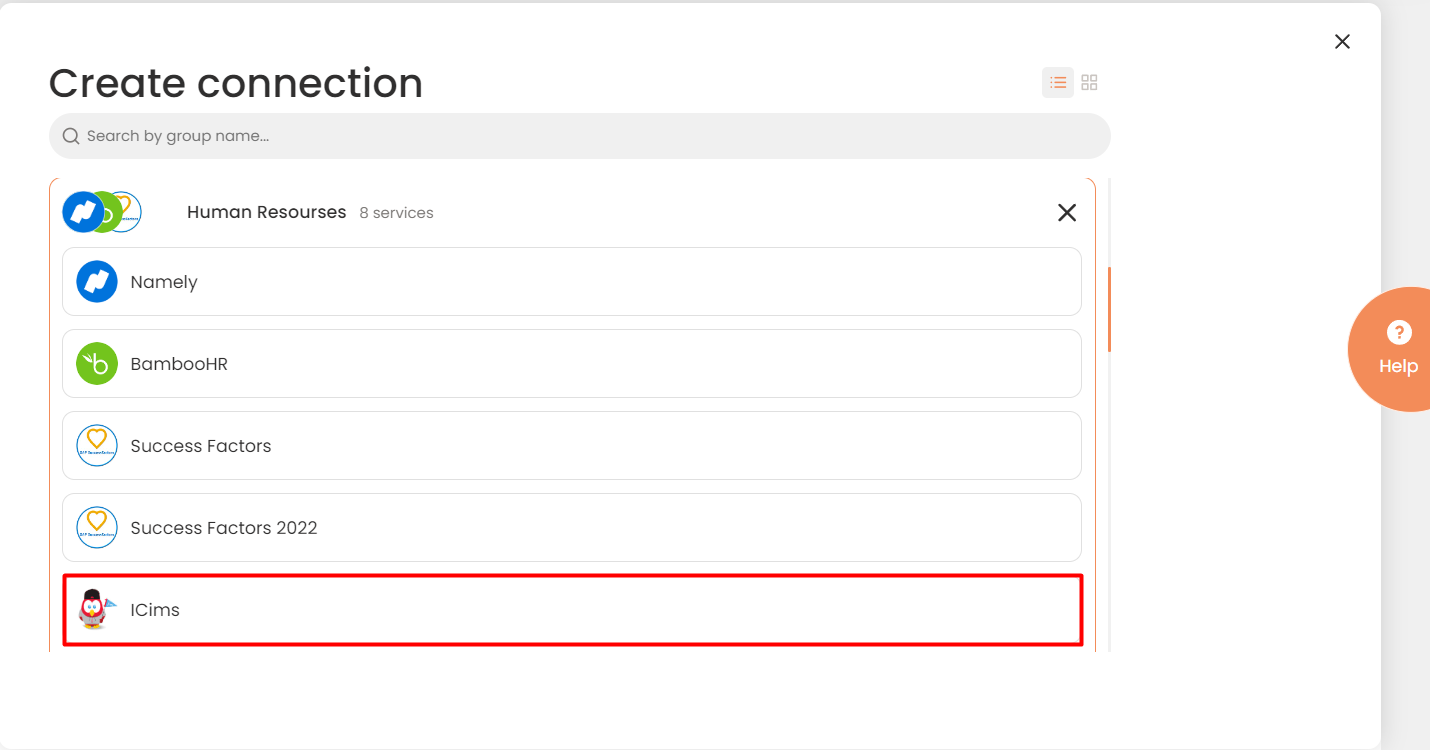The image size is (1430, 750).
Task: Open the orange Help bubble
Action: (x=1390, y=349)
